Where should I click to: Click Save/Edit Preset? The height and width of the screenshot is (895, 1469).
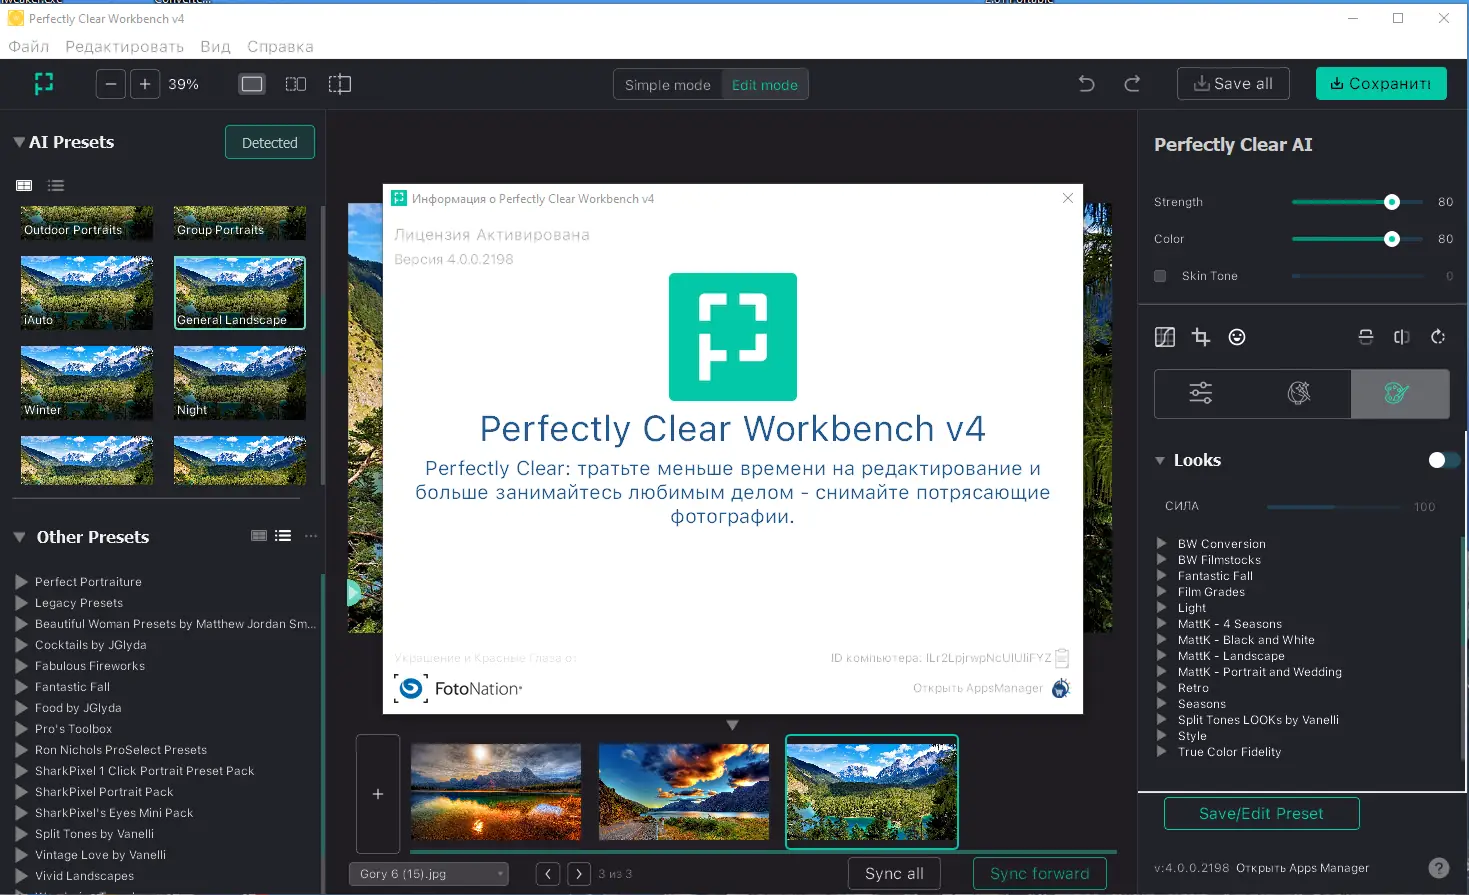[1261, 813]
